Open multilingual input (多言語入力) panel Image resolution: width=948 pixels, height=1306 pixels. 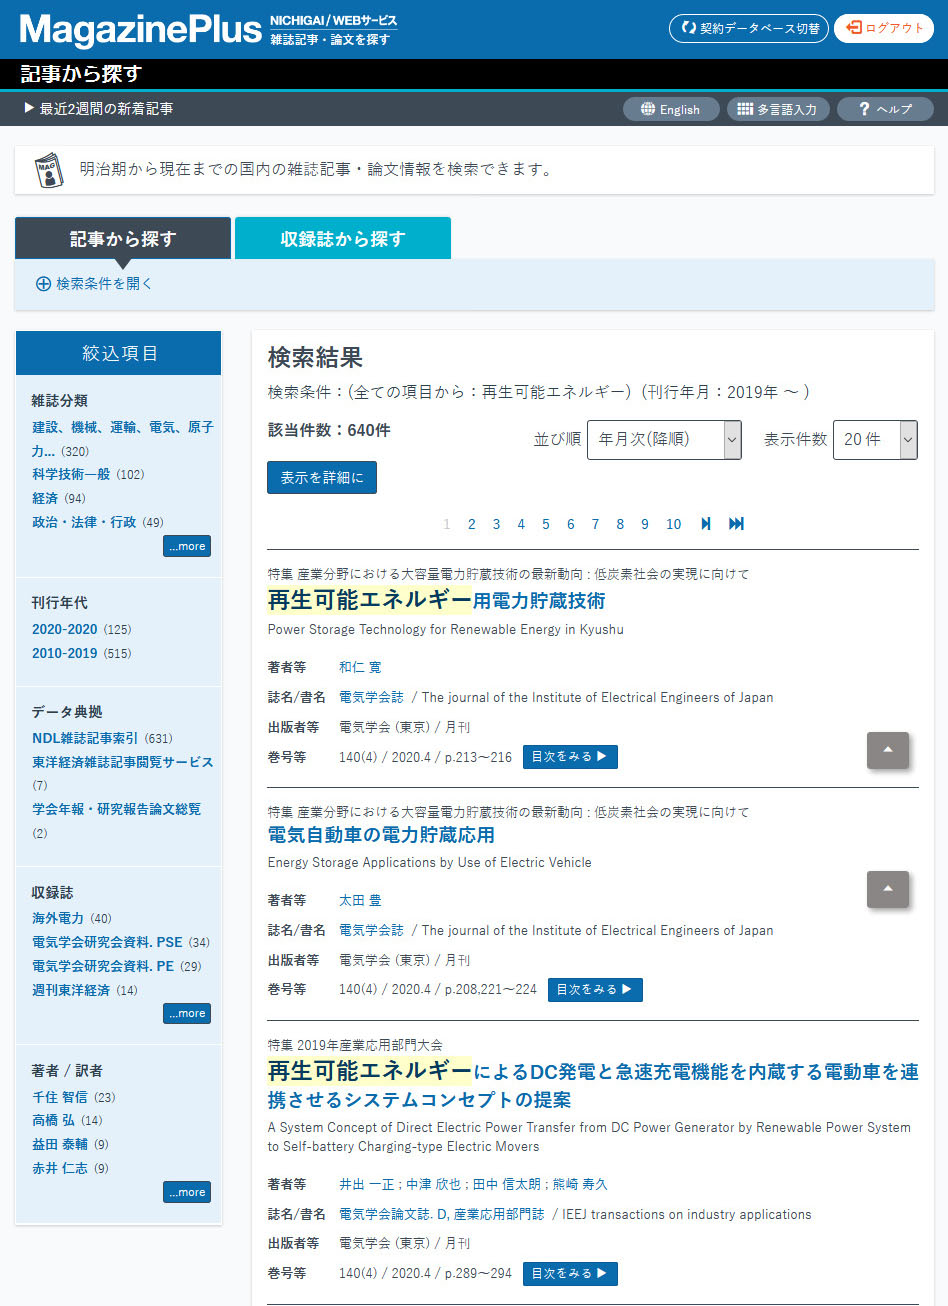pos(777,109)
